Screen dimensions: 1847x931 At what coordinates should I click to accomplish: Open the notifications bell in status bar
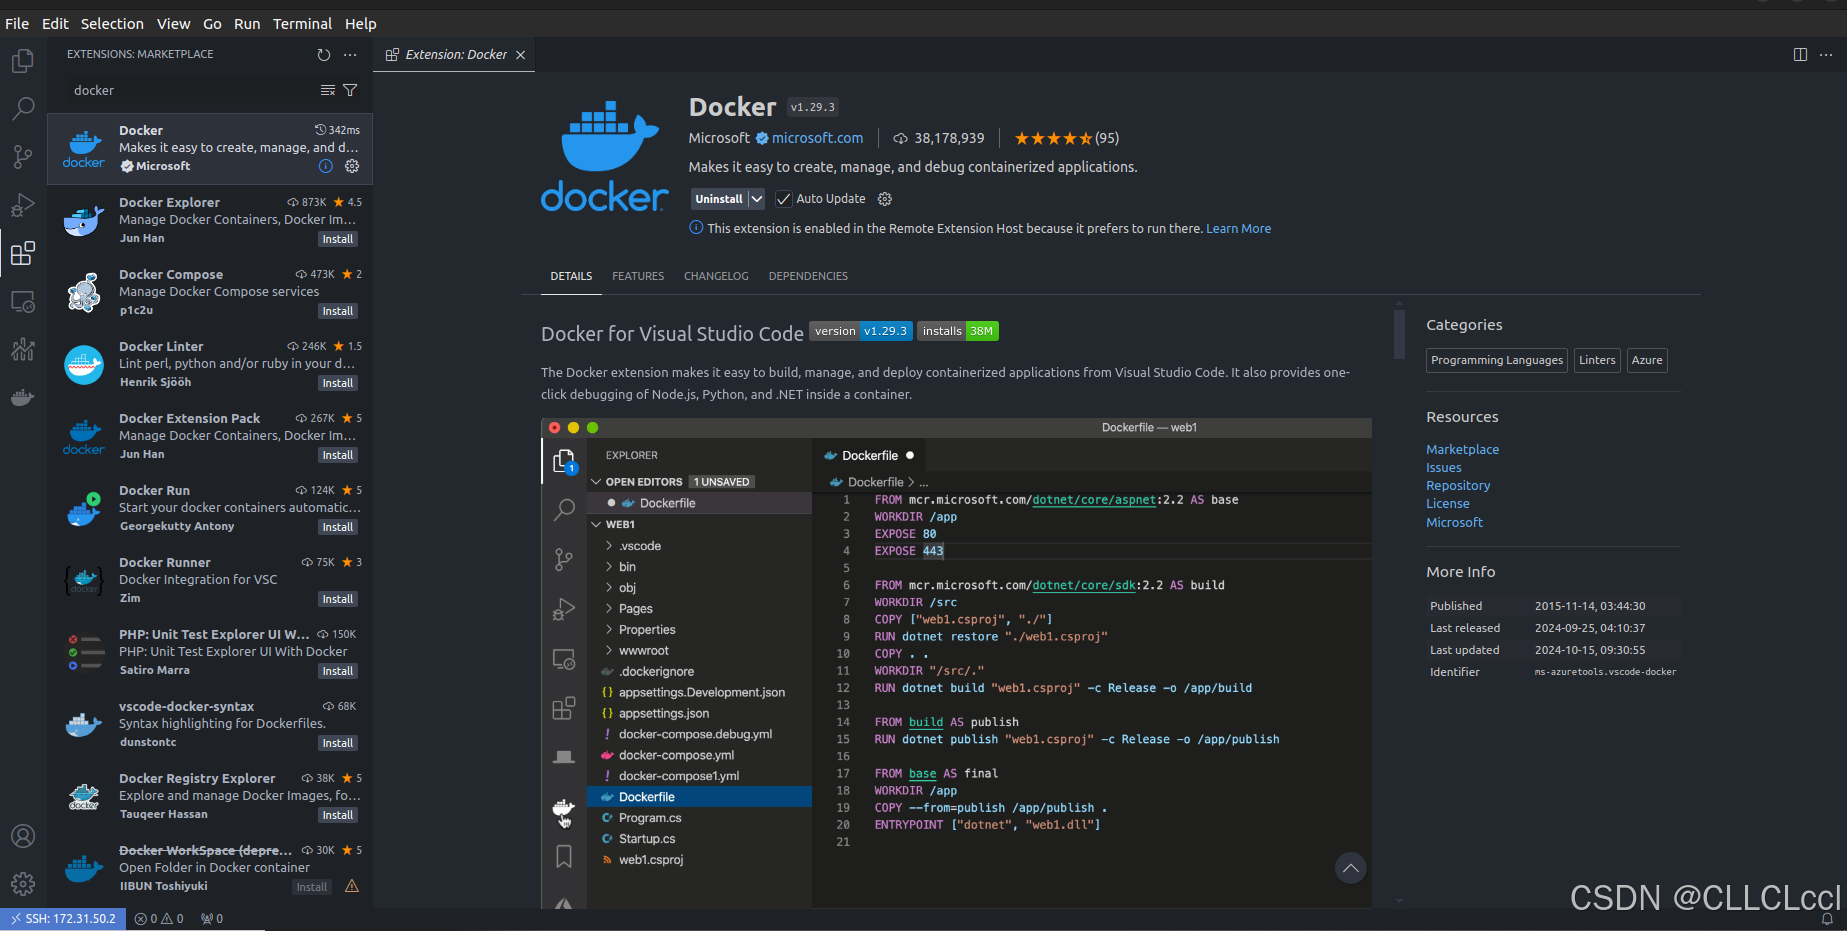click(1827, 919)
